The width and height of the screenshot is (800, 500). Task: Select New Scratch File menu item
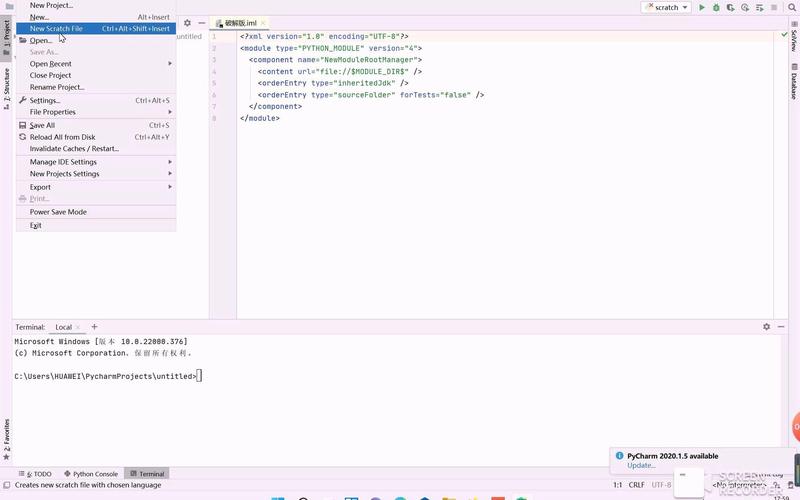pos(96,29)
